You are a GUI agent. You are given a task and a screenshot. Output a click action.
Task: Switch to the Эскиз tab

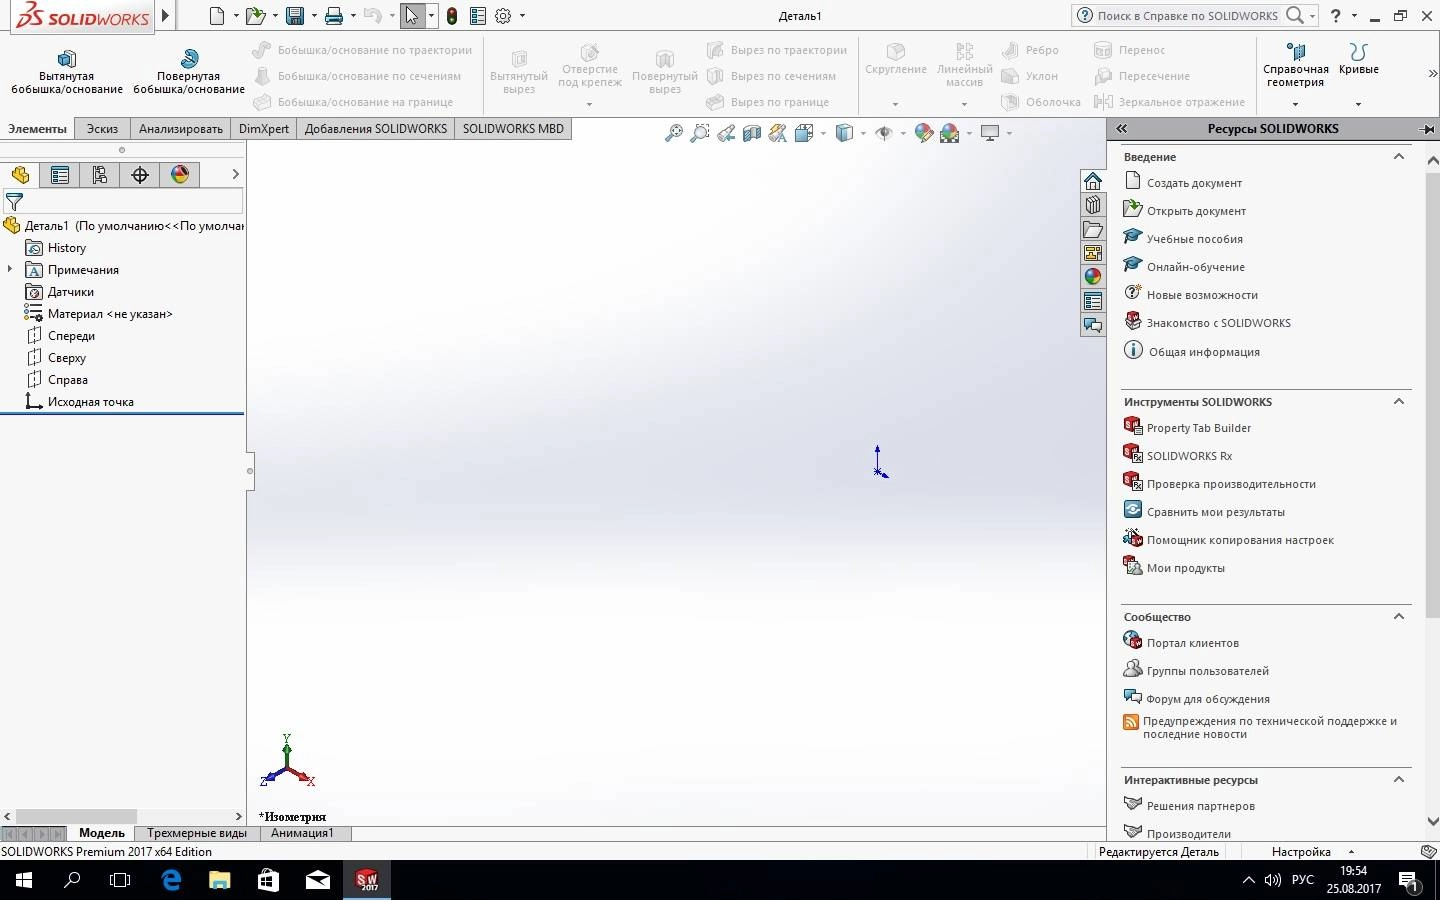[x=102, y=129]
